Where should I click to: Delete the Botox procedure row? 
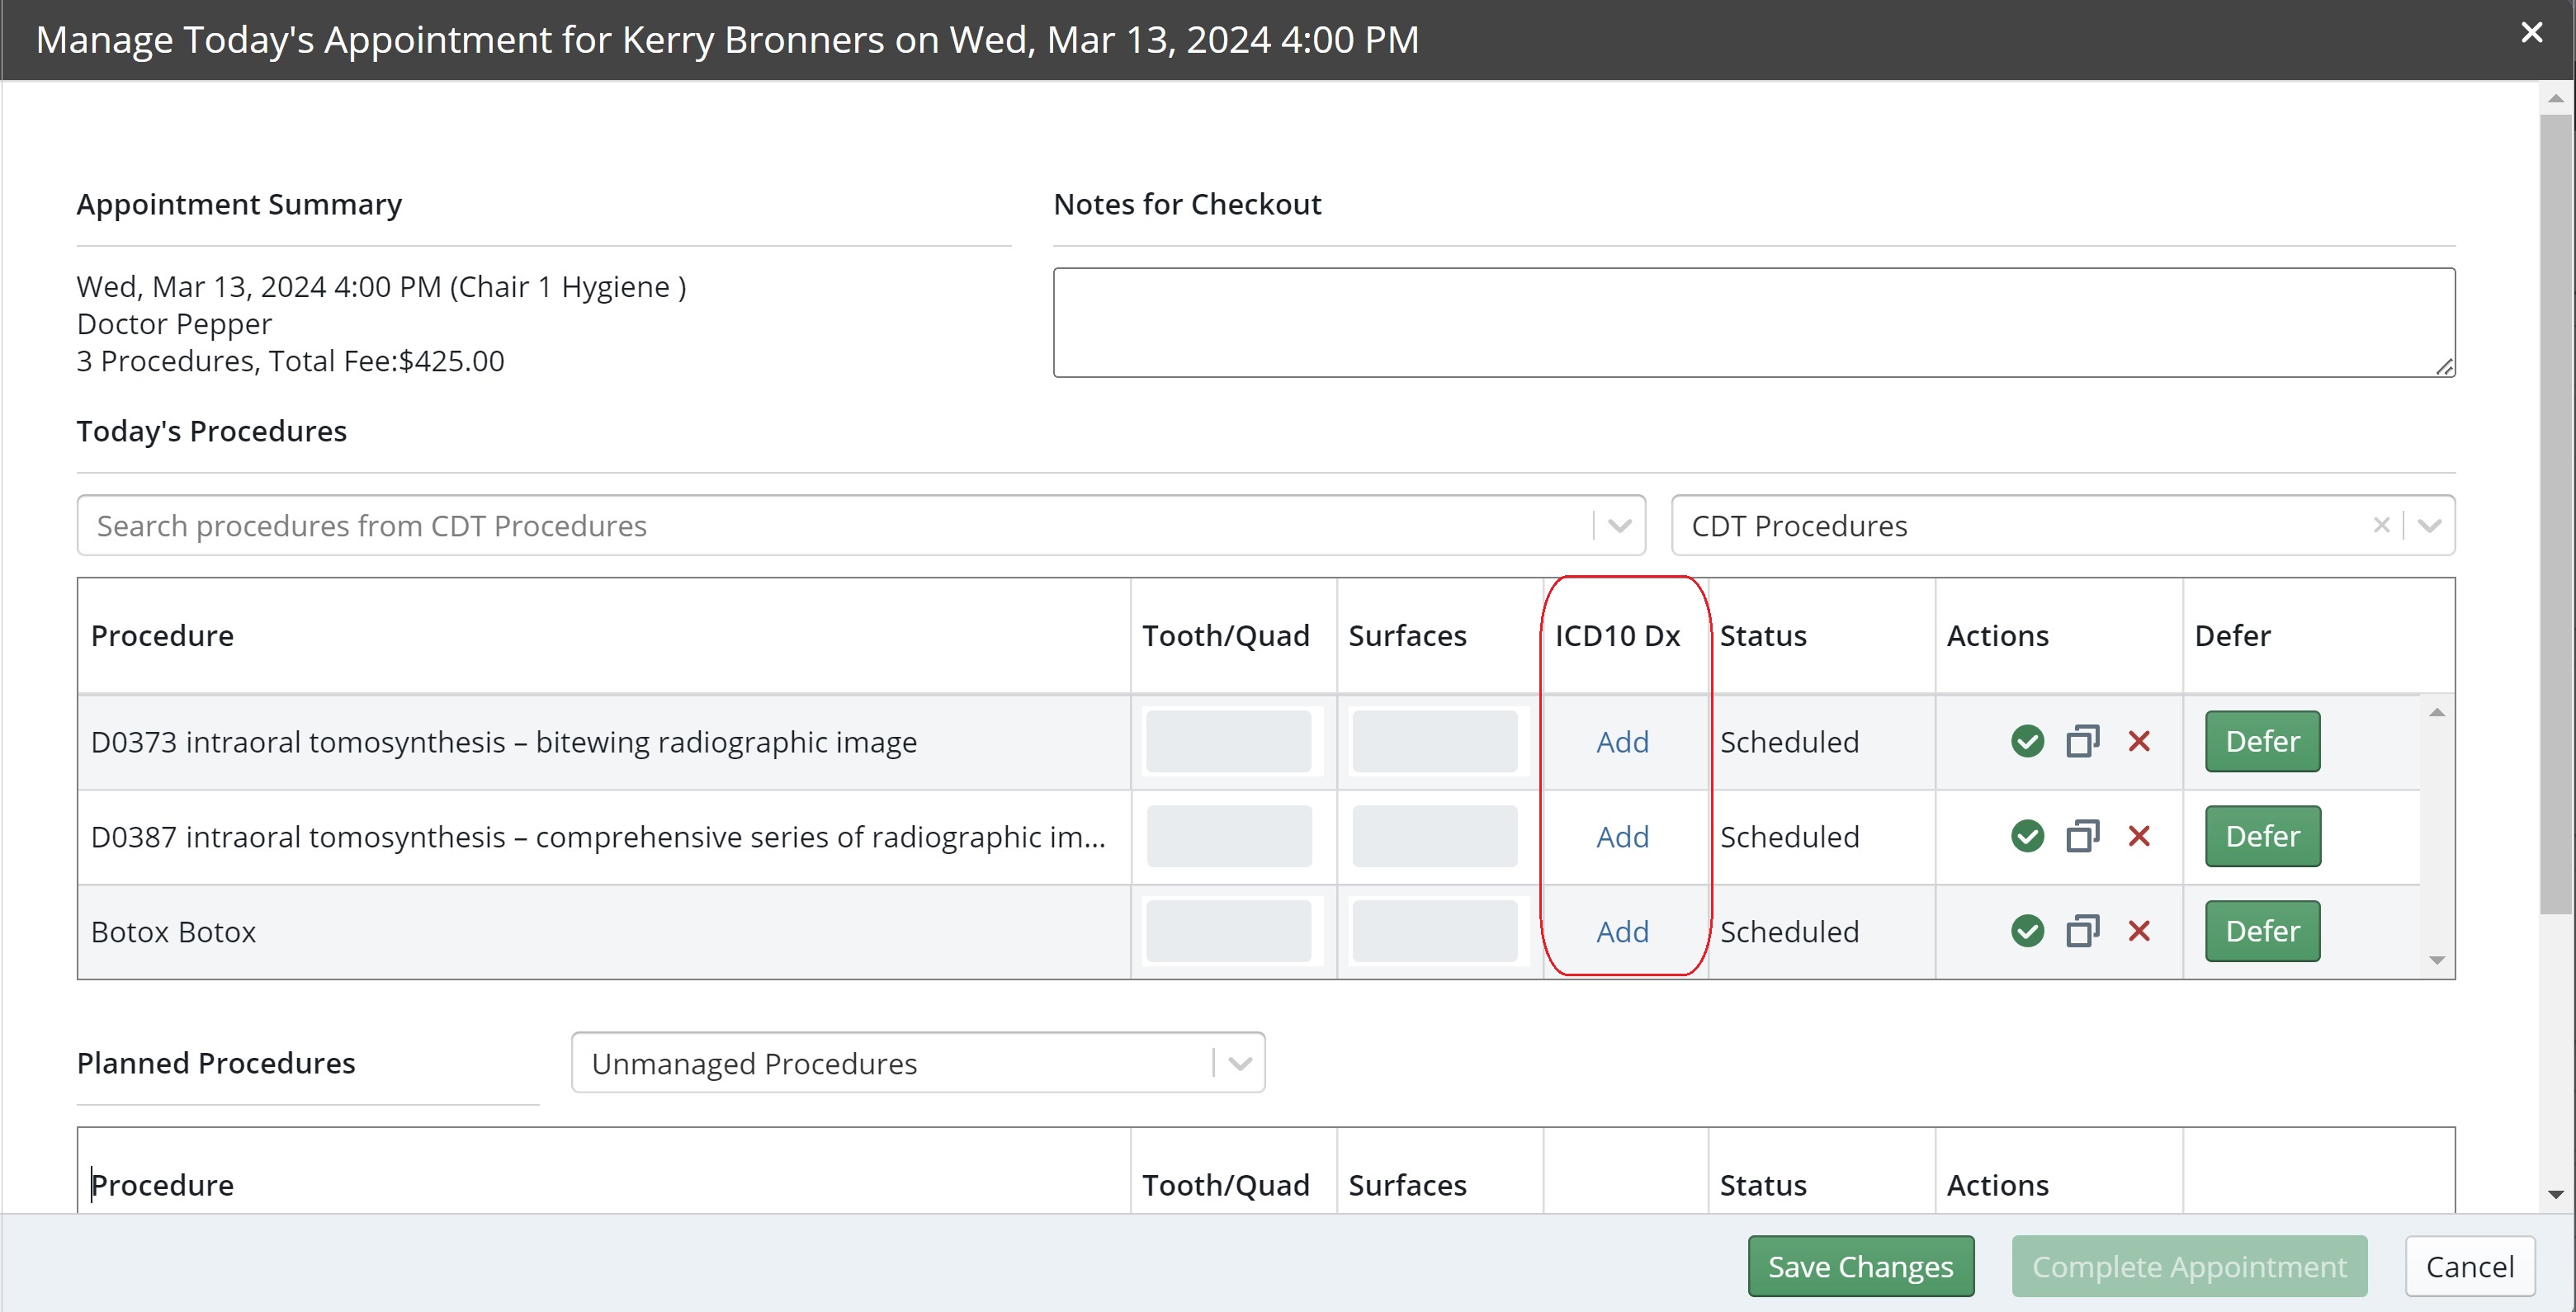[x=2139, y=931]
